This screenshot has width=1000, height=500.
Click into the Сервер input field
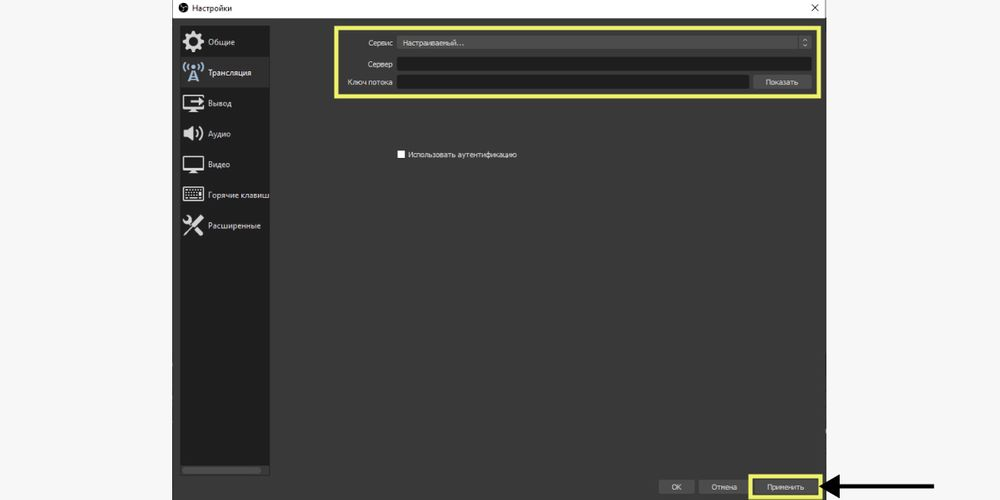click(604, 64)
